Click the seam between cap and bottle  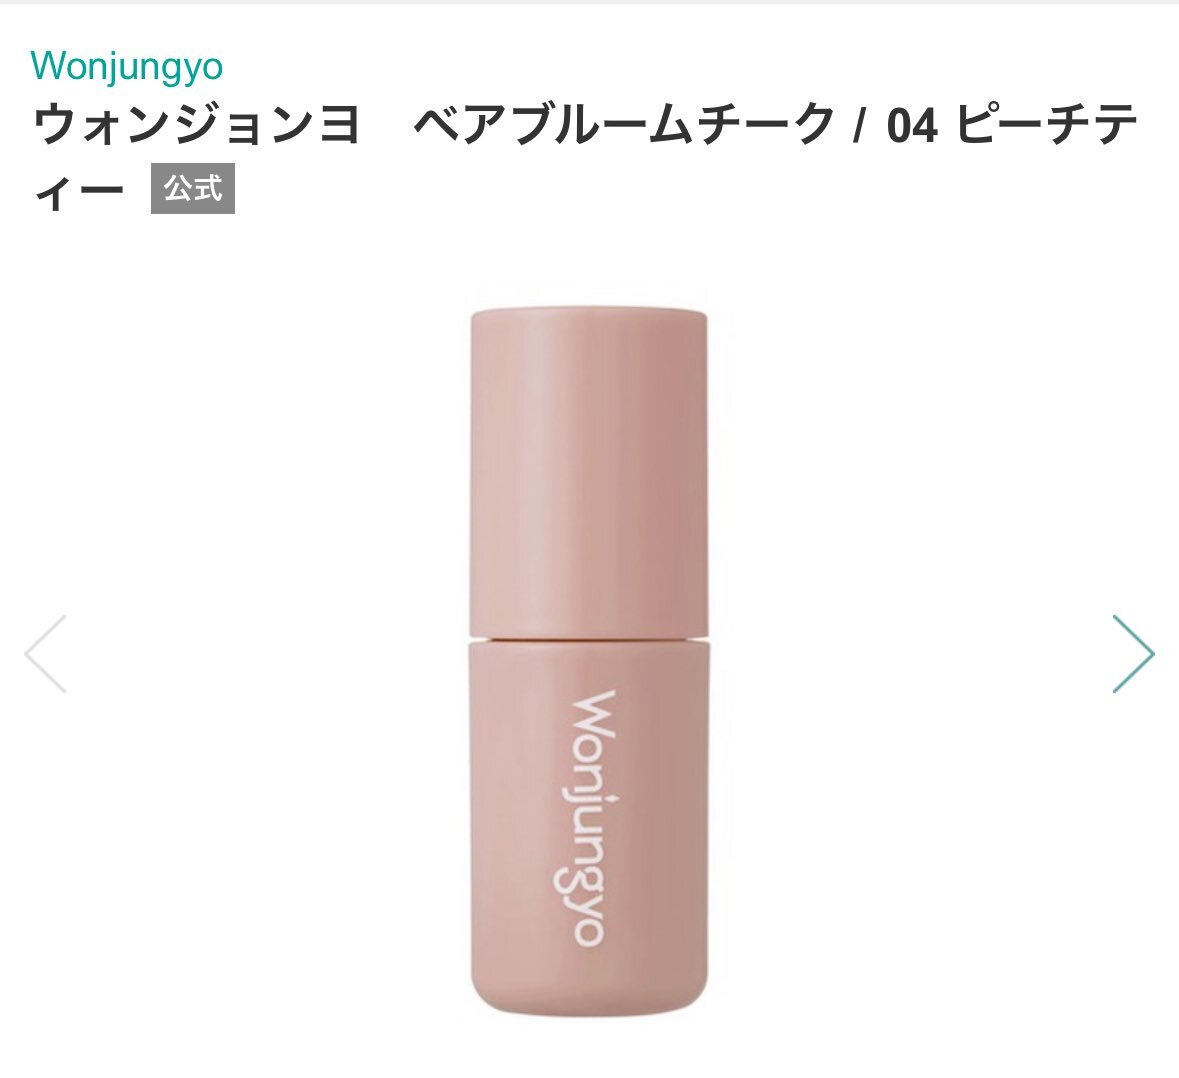tap(589, 638)
